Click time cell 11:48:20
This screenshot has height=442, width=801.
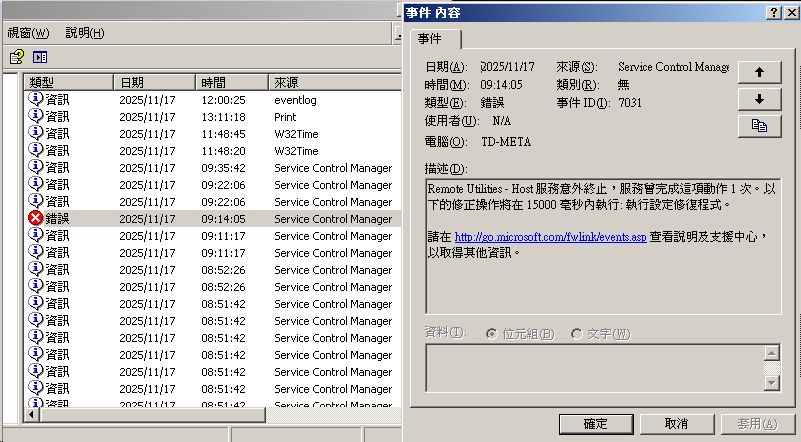[x=223, y=151]
